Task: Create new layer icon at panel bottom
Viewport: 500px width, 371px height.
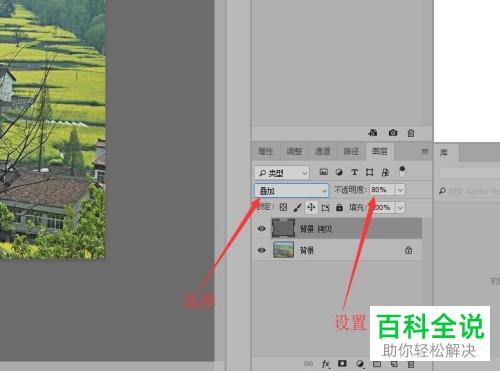Action: click(394, 364)
